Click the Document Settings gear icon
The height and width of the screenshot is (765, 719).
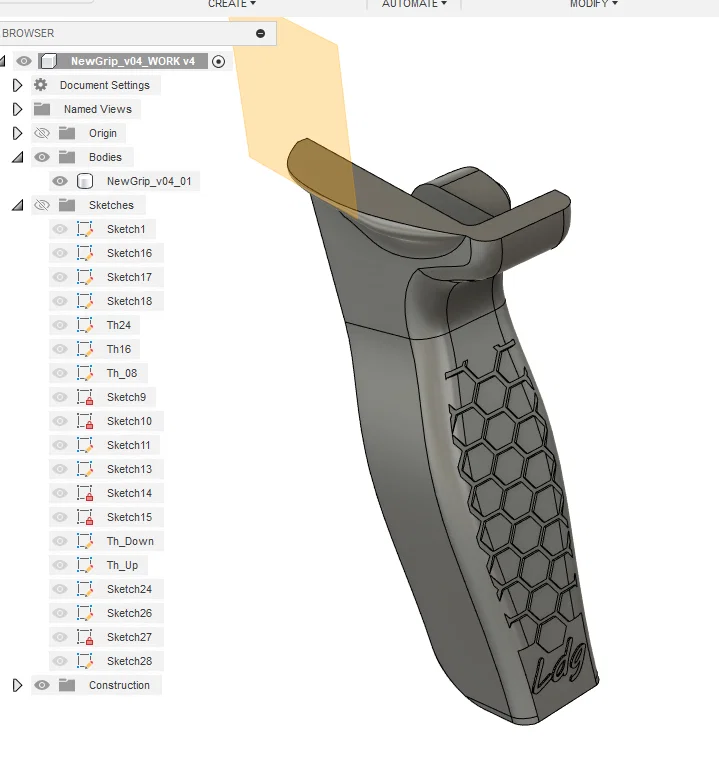coord(40,85)
